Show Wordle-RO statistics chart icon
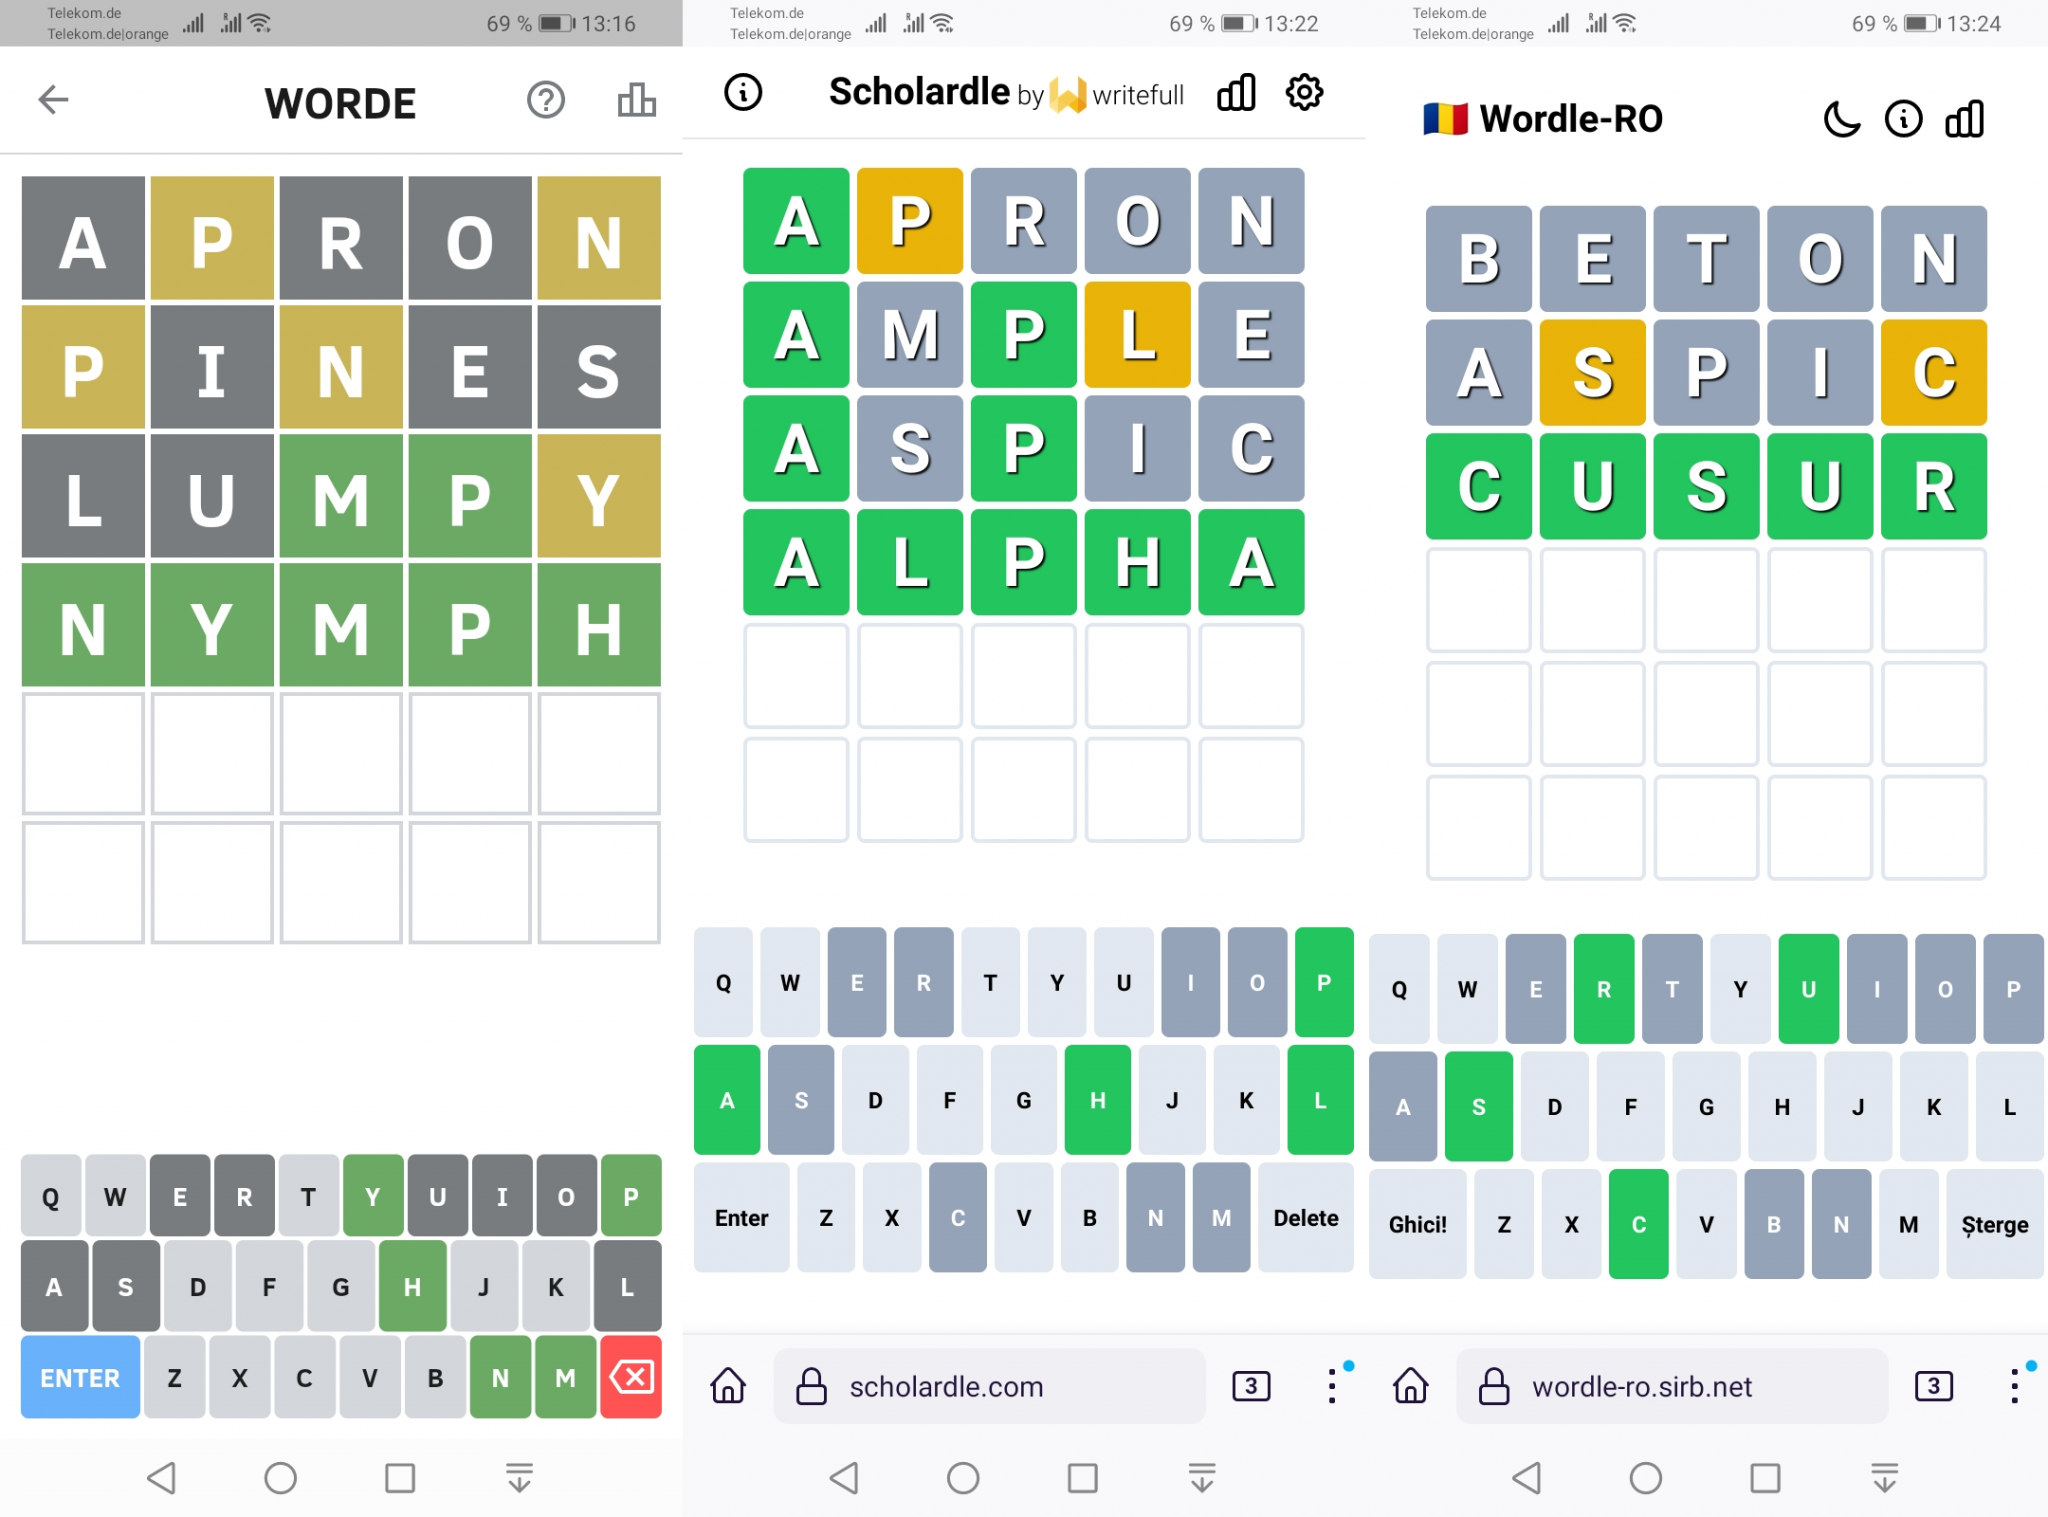 (x=1964, y=119)
